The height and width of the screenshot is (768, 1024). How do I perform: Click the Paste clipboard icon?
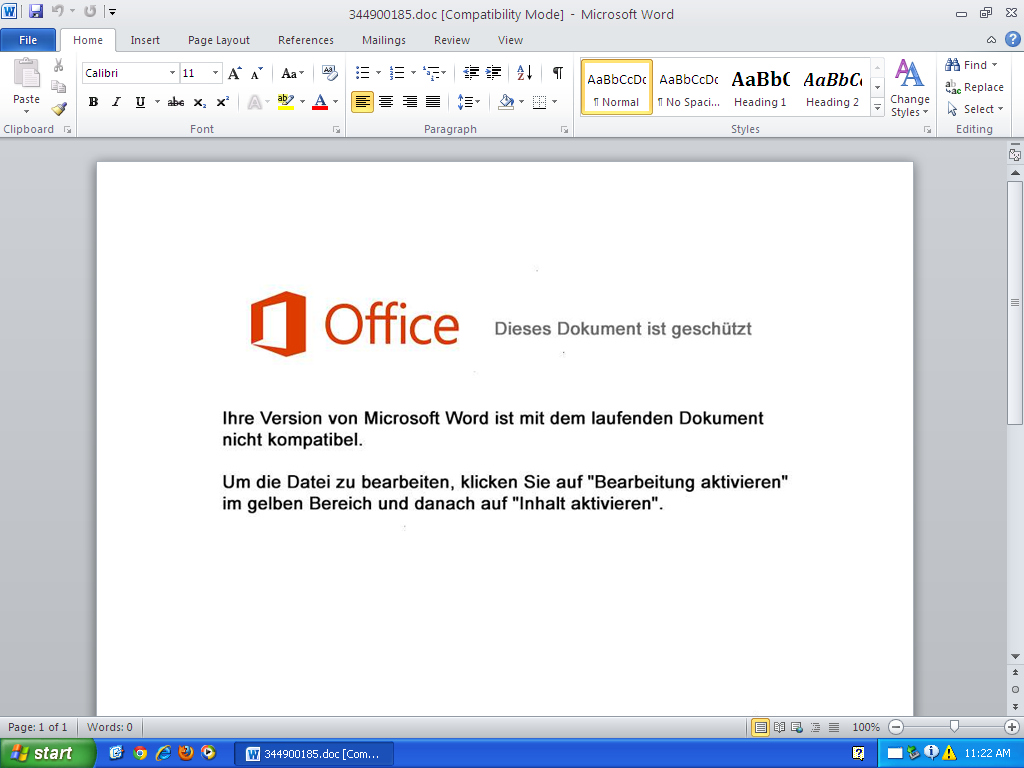click(x=26, y=73)
